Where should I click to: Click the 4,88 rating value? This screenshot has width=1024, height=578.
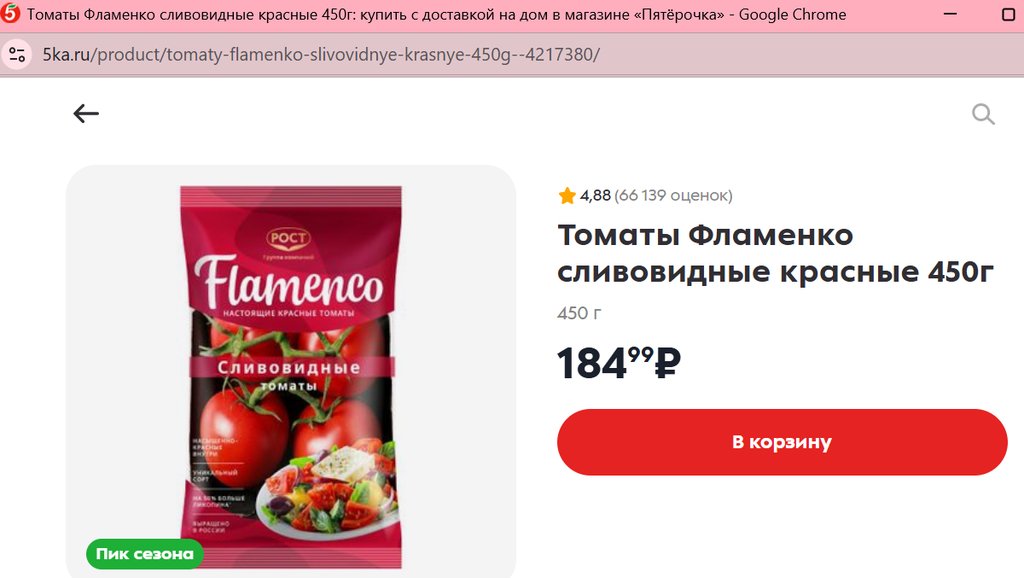click(595, 195)
